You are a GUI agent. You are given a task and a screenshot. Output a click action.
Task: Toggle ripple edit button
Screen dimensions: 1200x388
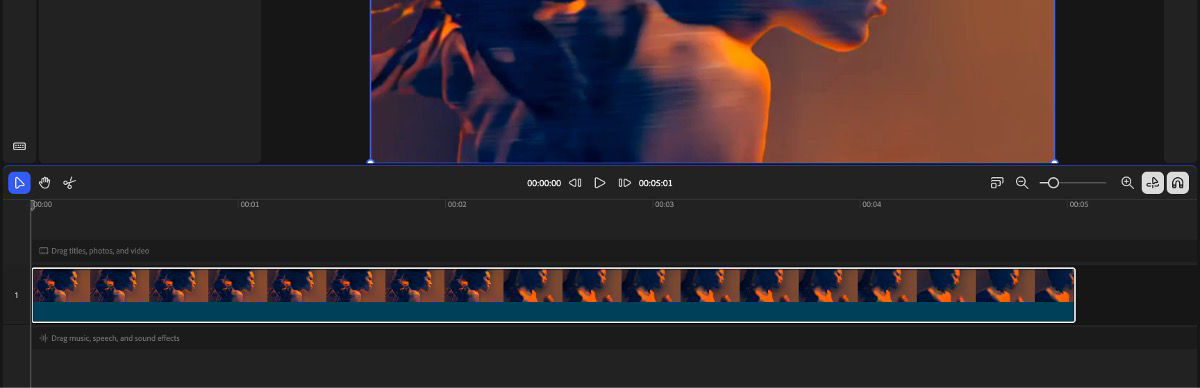pos(1153,183)
